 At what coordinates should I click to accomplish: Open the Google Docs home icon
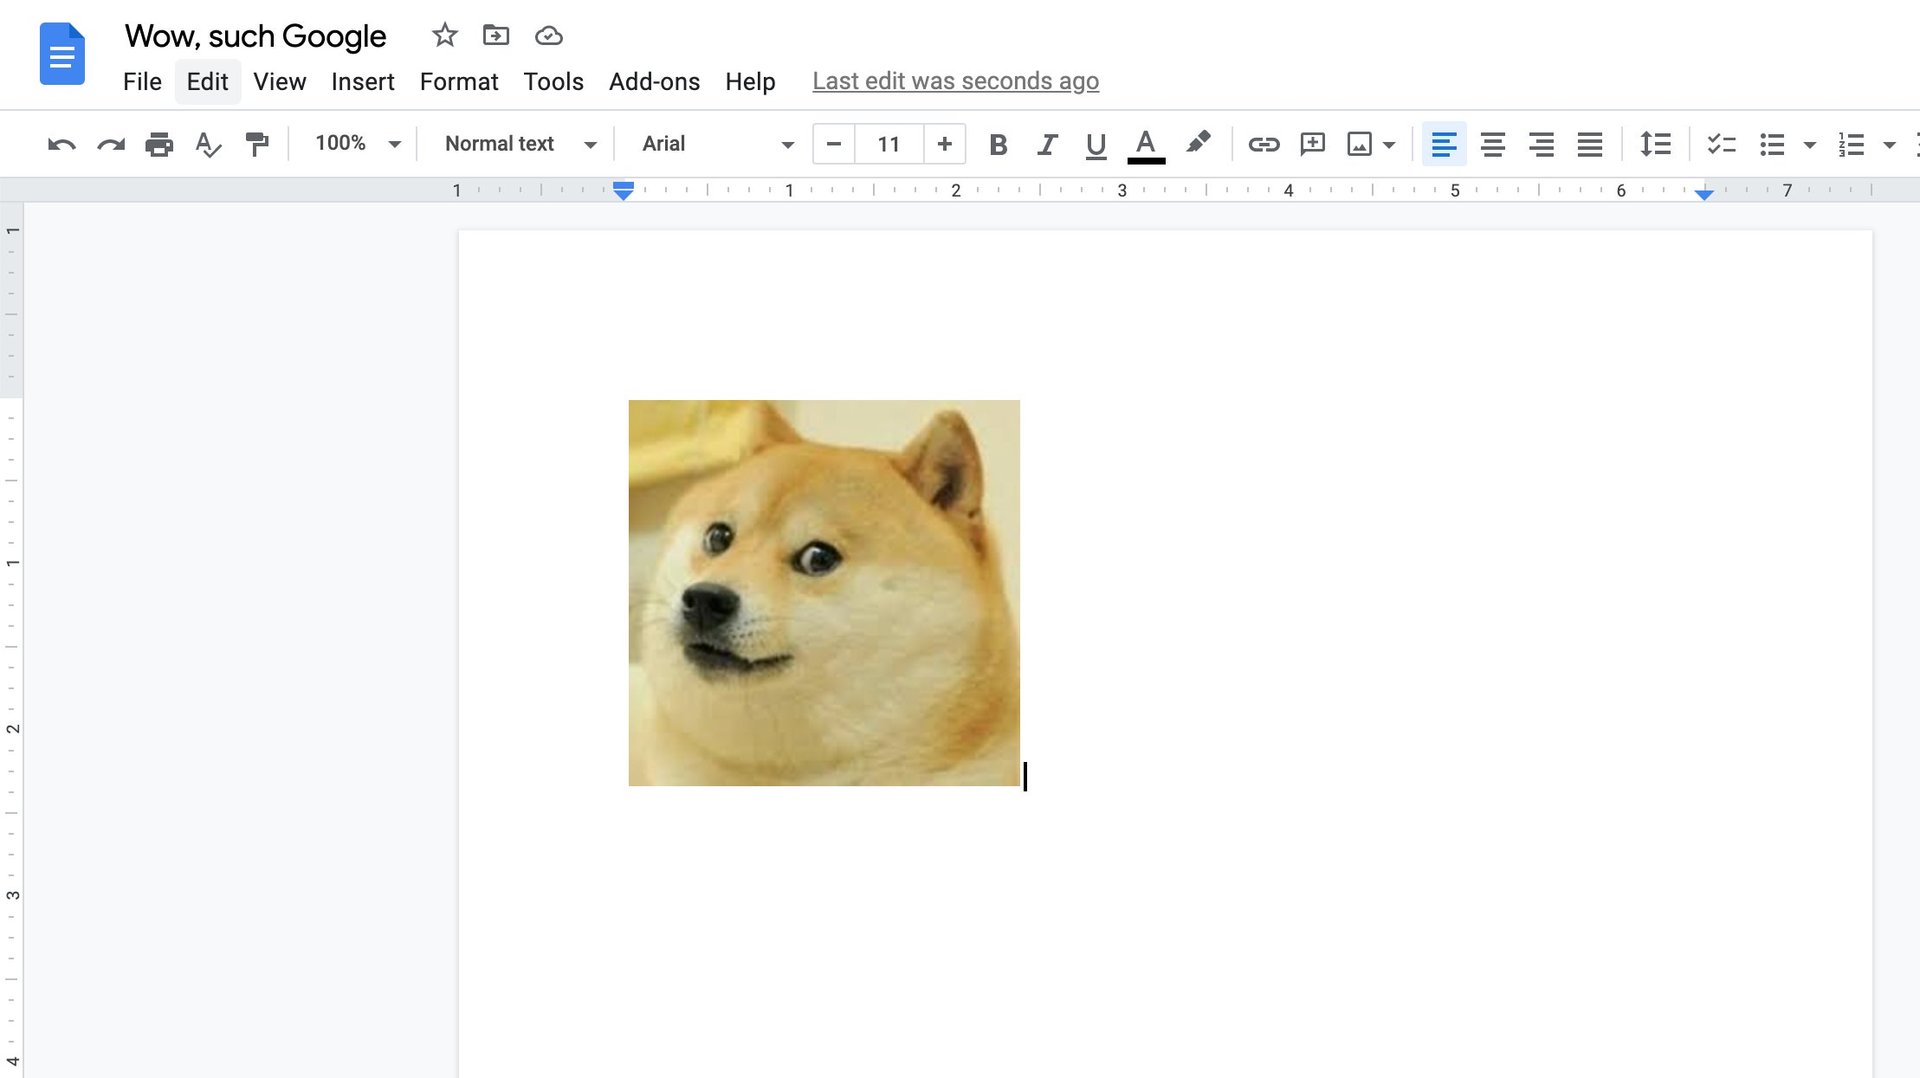pyautogui.click(x=62, y=54)
